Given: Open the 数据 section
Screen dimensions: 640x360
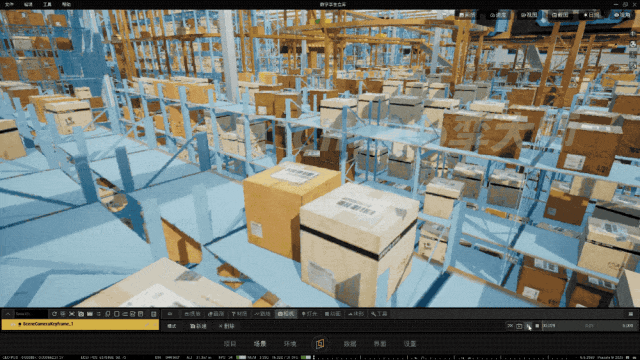Looking at the screenshot, I should (x=350, y=344).
